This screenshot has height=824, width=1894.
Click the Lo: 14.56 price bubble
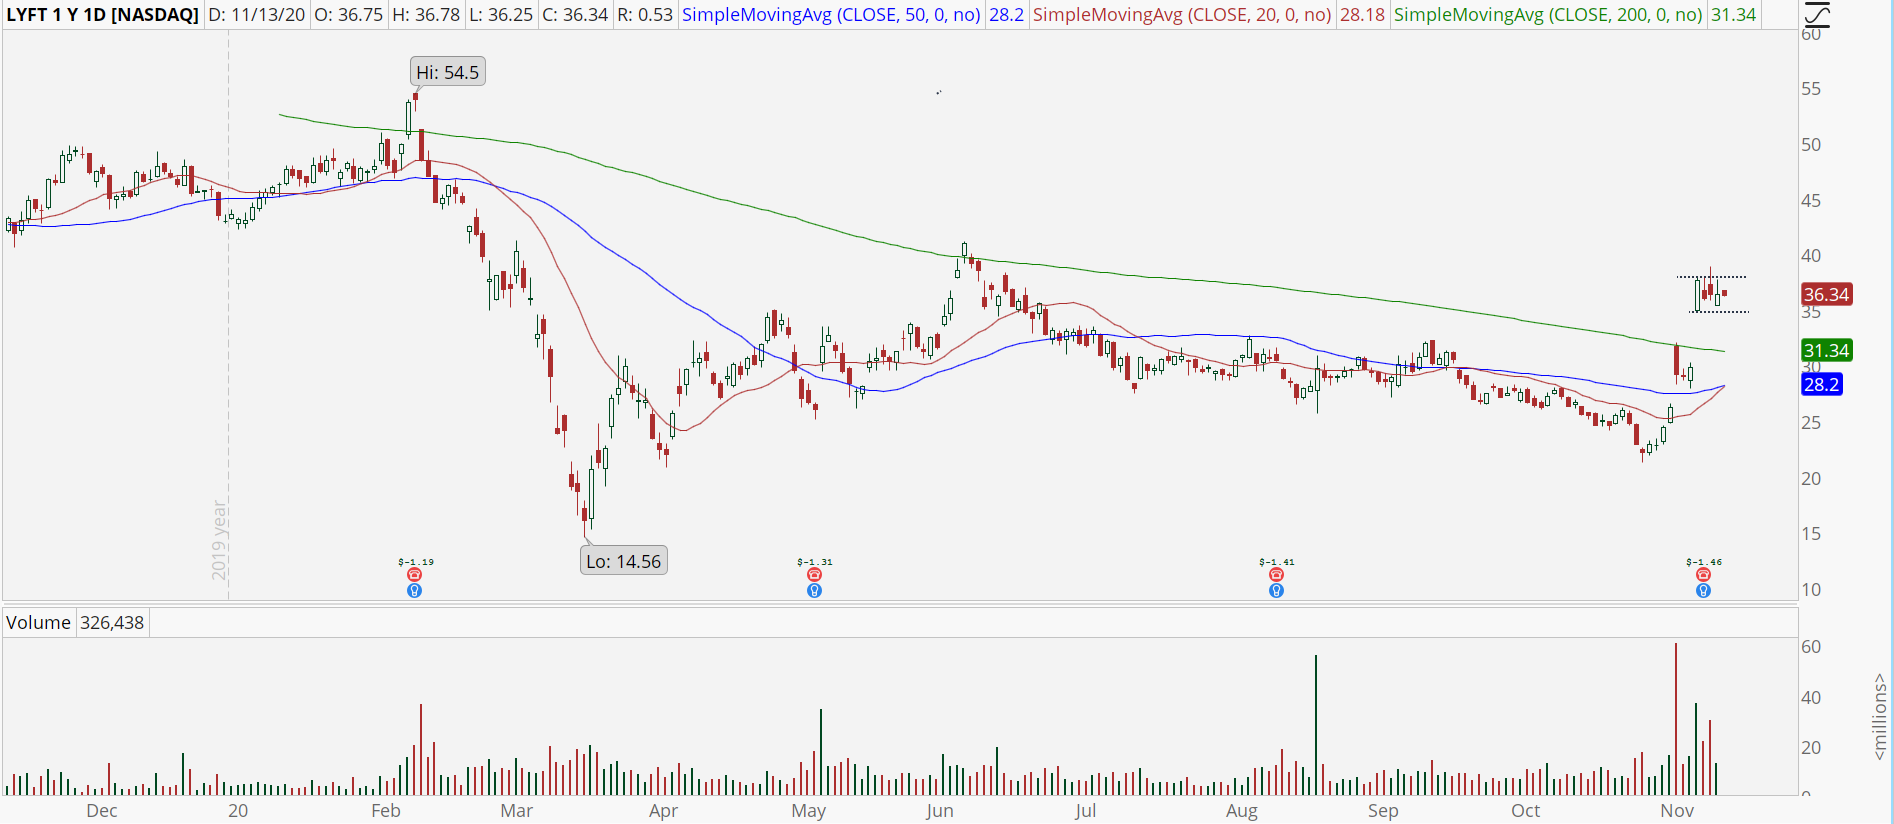point(623,561)
